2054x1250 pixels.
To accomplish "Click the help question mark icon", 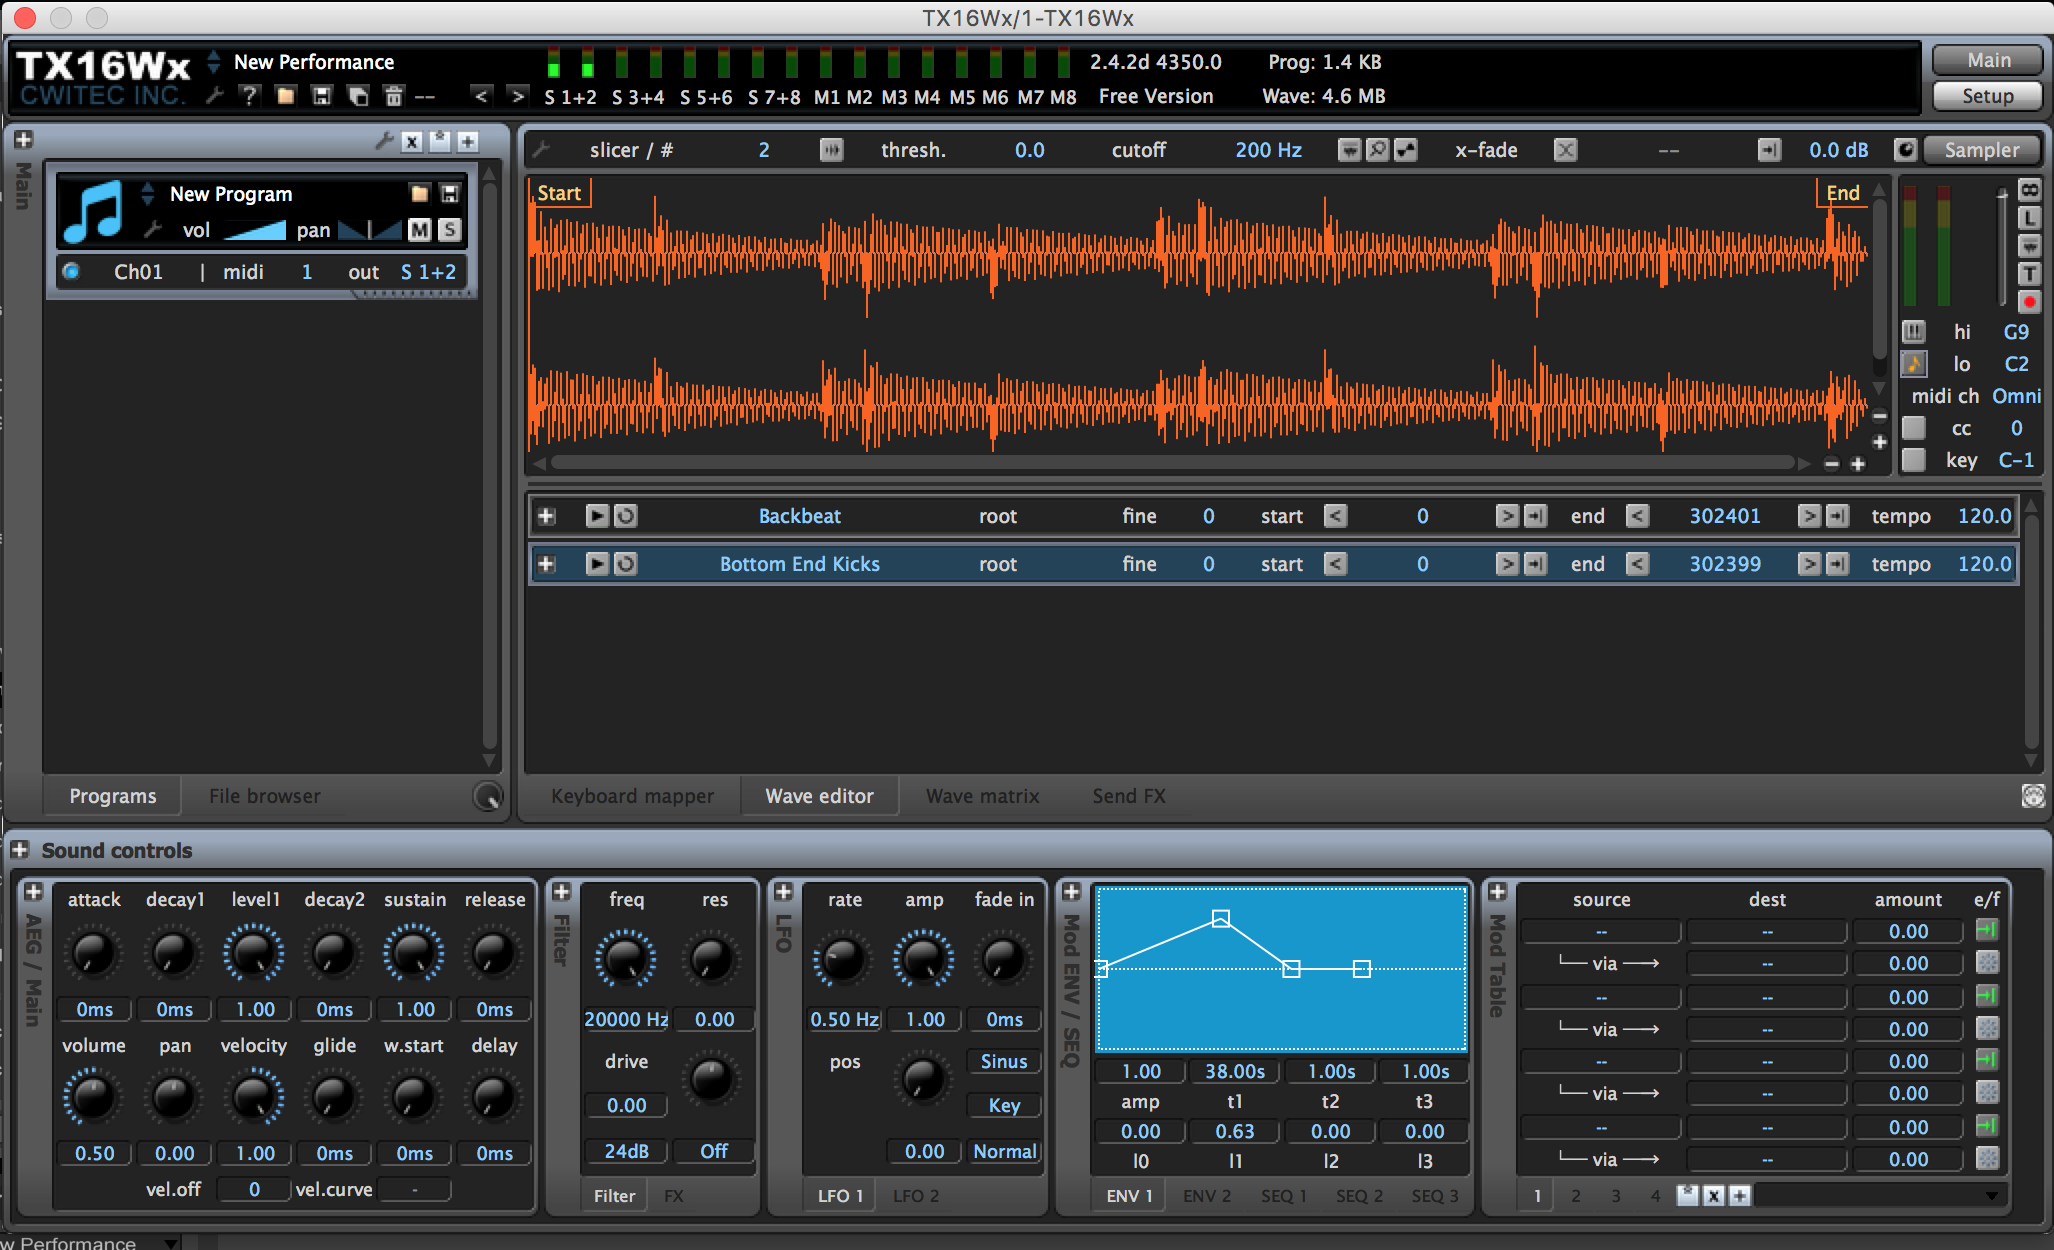I will click(x=249, y=96).
